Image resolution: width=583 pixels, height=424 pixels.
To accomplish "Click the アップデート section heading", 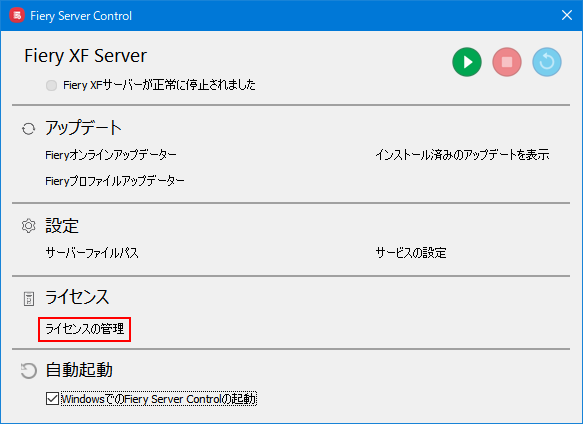I will (84, 128).
